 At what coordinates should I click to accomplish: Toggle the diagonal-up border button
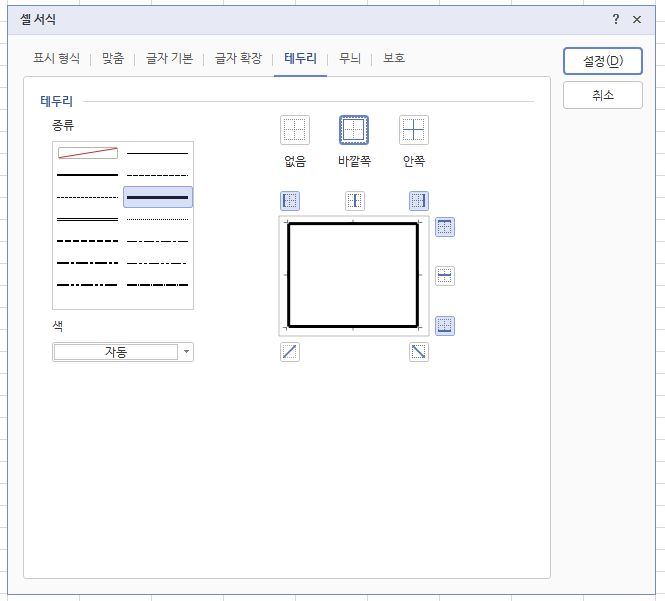point(290,352)
